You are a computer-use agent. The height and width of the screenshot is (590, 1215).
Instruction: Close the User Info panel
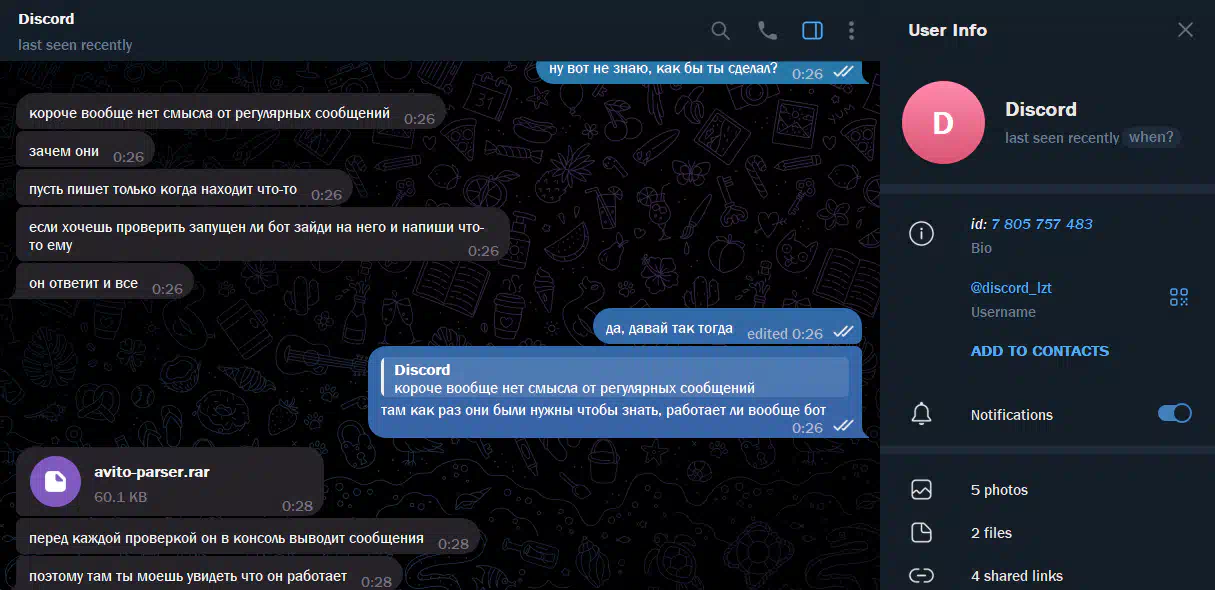coord(1185,30)
